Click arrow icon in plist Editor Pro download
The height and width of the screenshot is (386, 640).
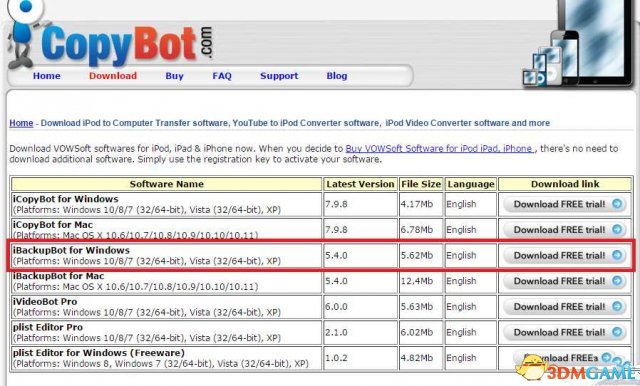[x=617, y=332]
